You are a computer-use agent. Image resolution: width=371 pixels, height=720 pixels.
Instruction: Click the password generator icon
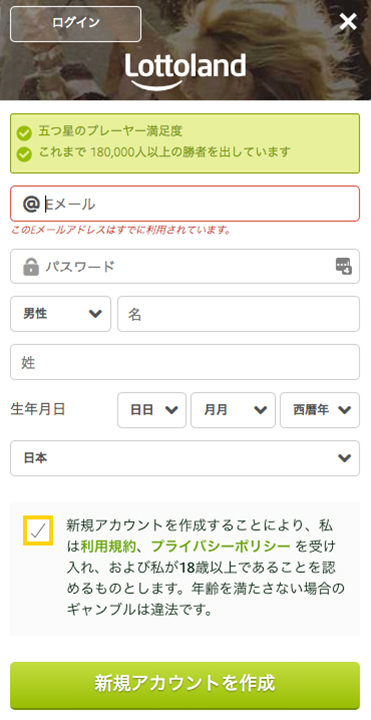343,266
